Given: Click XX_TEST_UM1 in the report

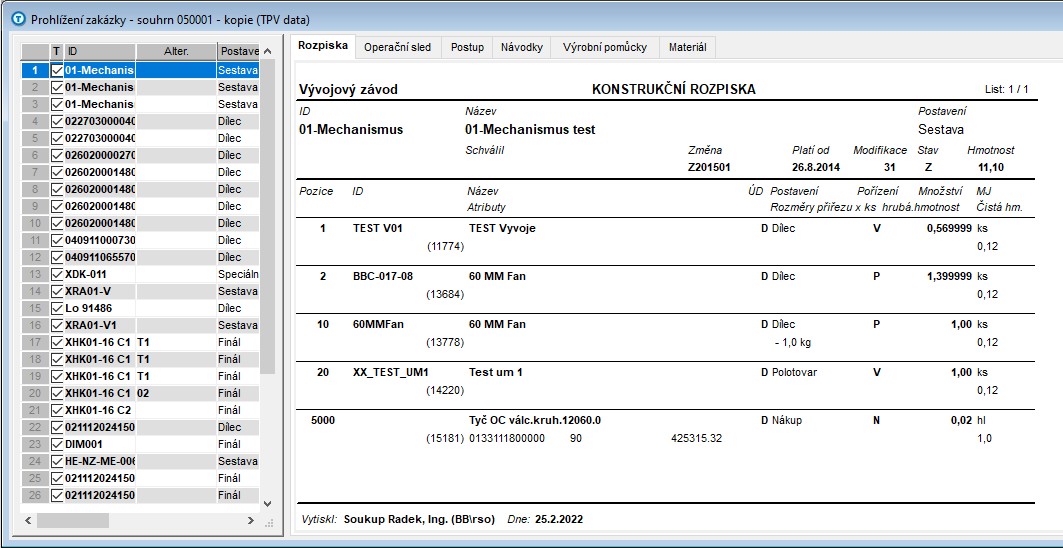Looking at the screenshot, I should click(391, 372).
